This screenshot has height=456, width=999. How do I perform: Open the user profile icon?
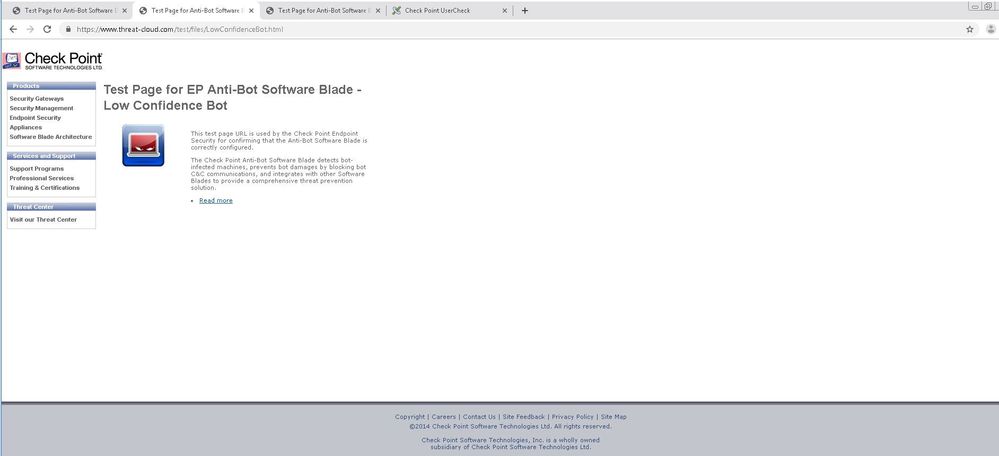point(987,30)
